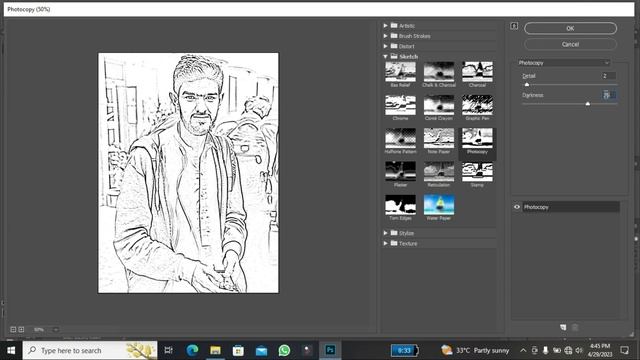Click the Darkness value input field

point(609,95)
